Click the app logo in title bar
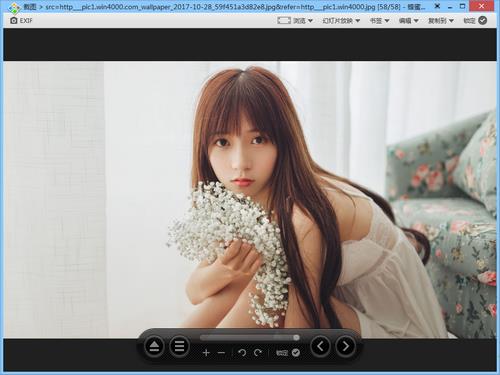This screenshot has width=500, height=375. pos(14,7)
